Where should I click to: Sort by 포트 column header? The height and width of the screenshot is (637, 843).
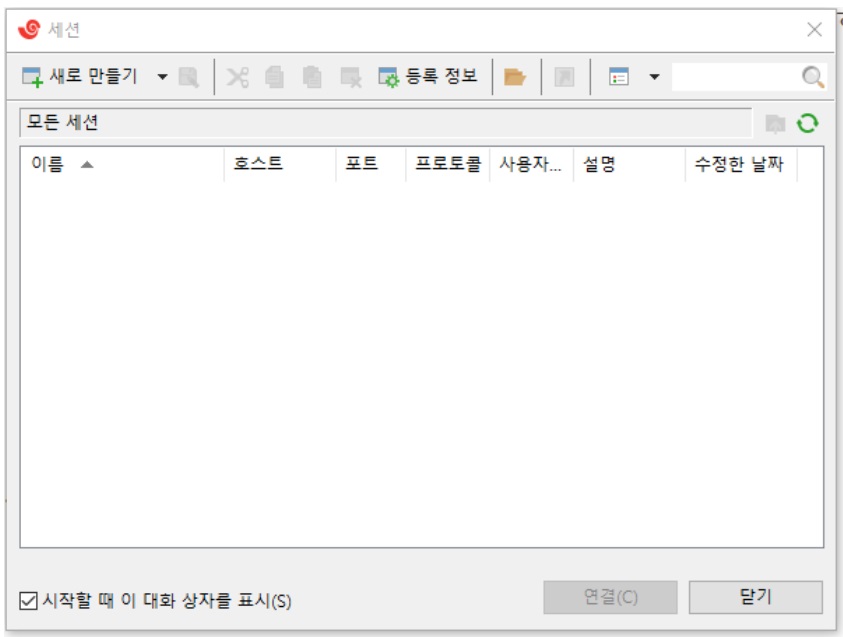[x=371, y=164]
